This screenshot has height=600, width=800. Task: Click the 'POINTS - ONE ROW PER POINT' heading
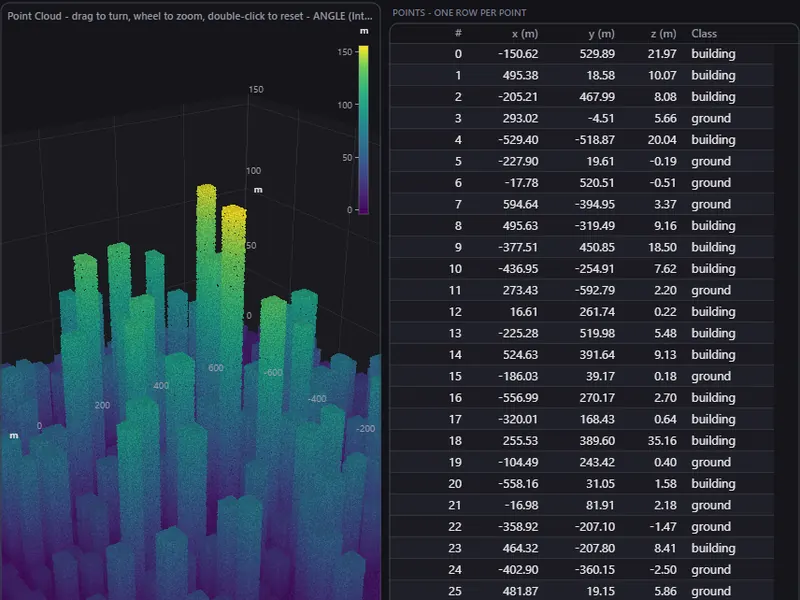(459, 12)
